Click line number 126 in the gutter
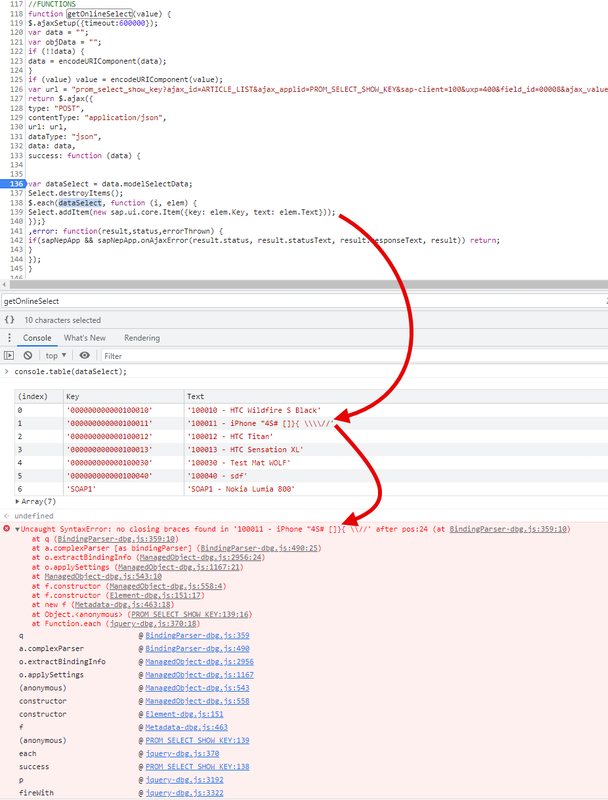Screen dimensions: 608x800 [x=16, y=89]
